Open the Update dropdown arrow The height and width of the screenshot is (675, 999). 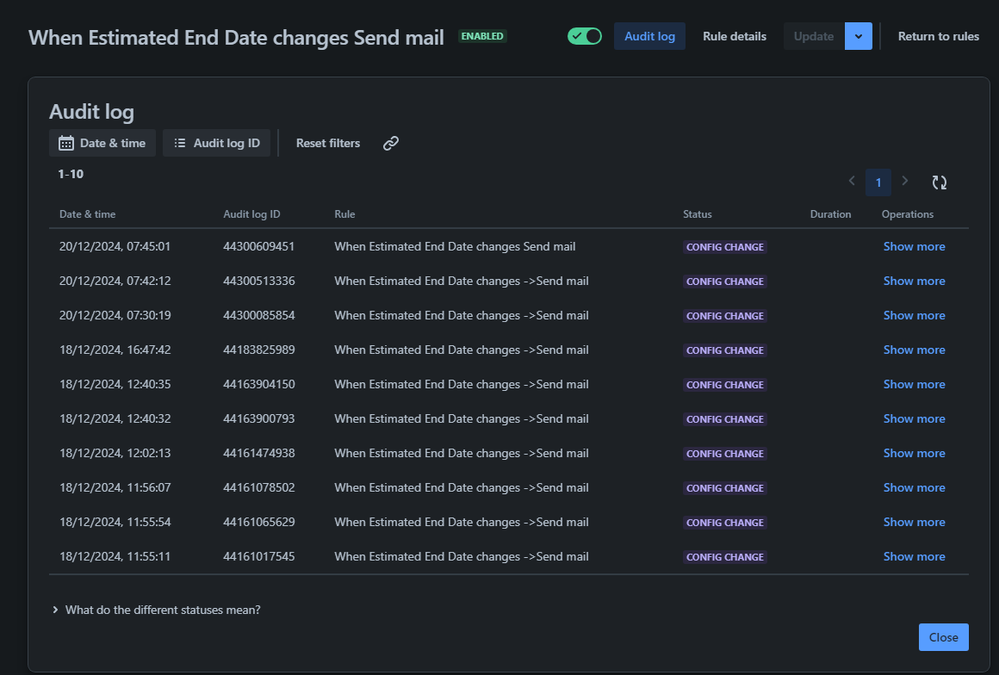[x=858, y=36]
